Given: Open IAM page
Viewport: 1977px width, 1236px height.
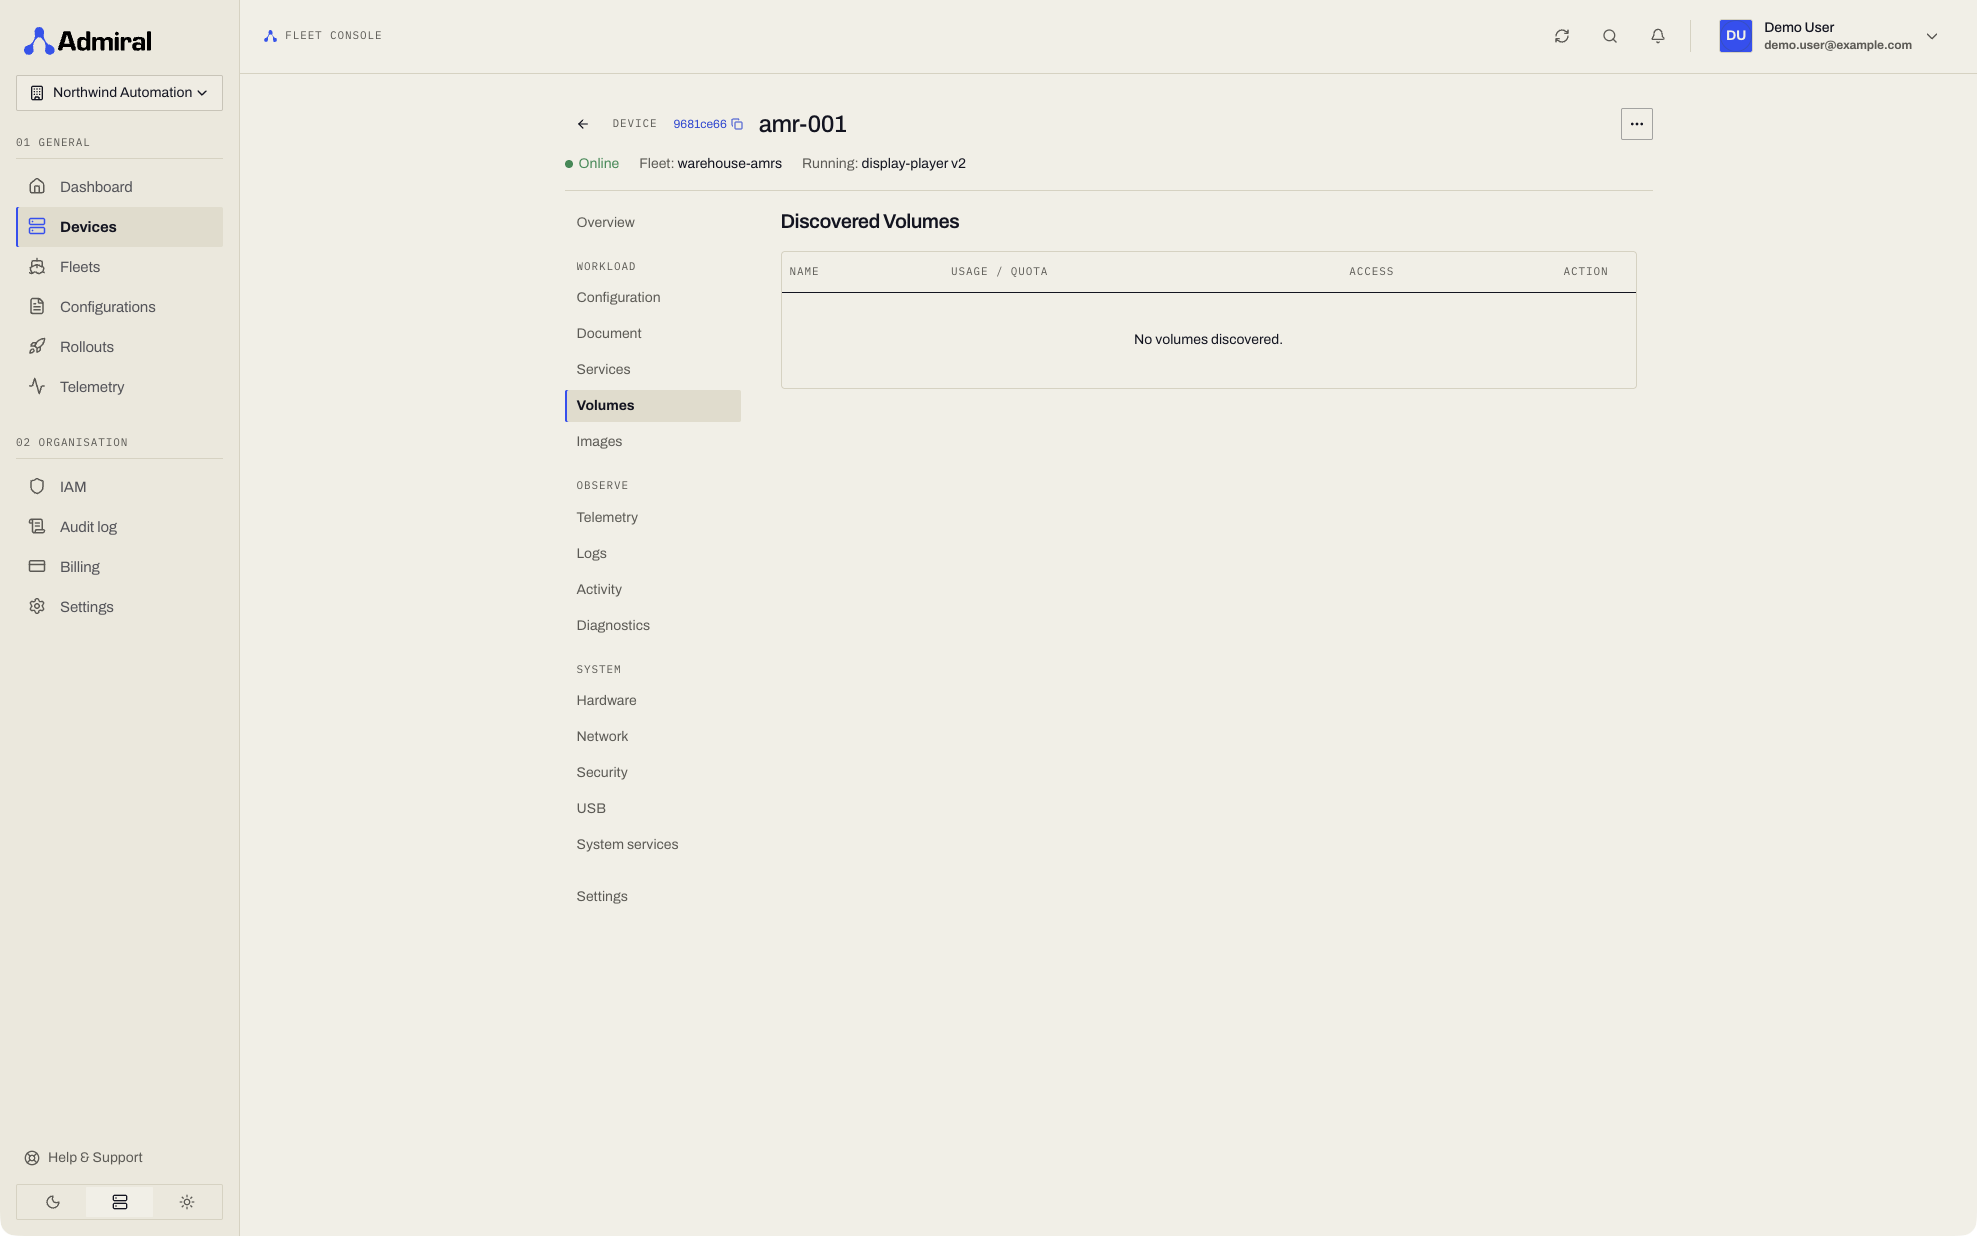Looking at the screenshot, I should coord(120,487).
